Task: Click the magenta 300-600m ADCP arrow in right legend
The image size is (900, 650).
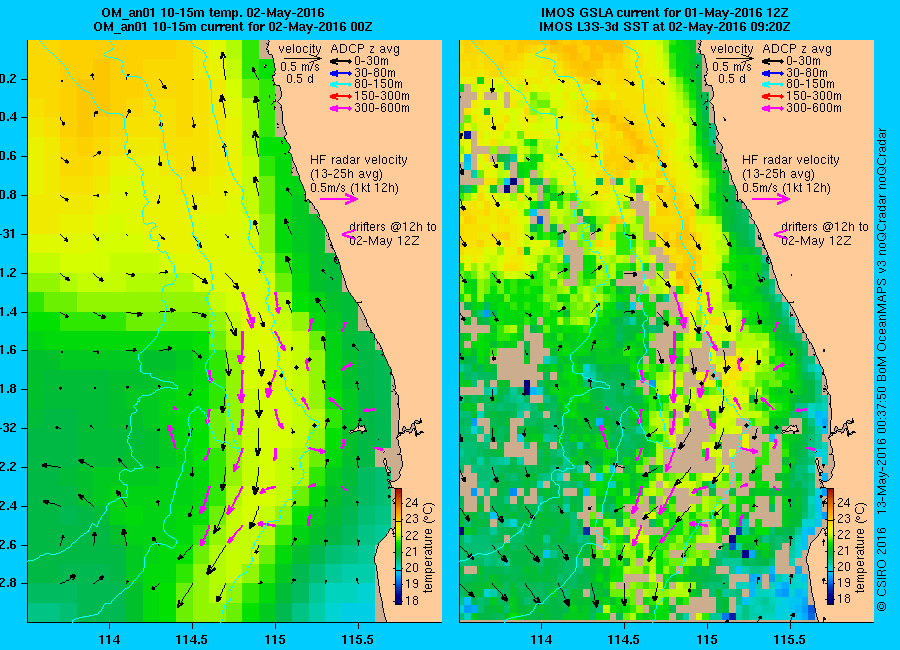Action: tap(773, 108)
